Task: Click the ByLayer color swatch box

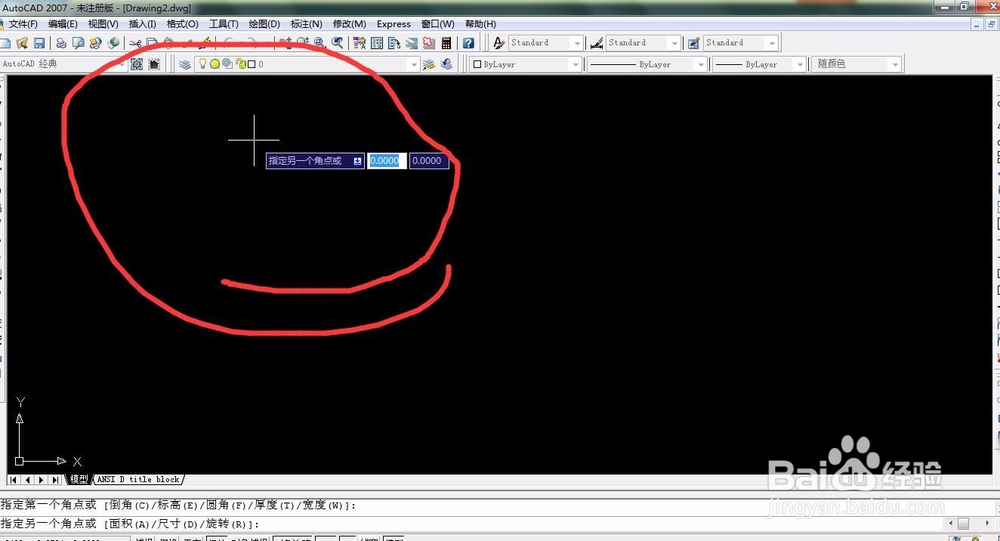Action: coord(477,64)
